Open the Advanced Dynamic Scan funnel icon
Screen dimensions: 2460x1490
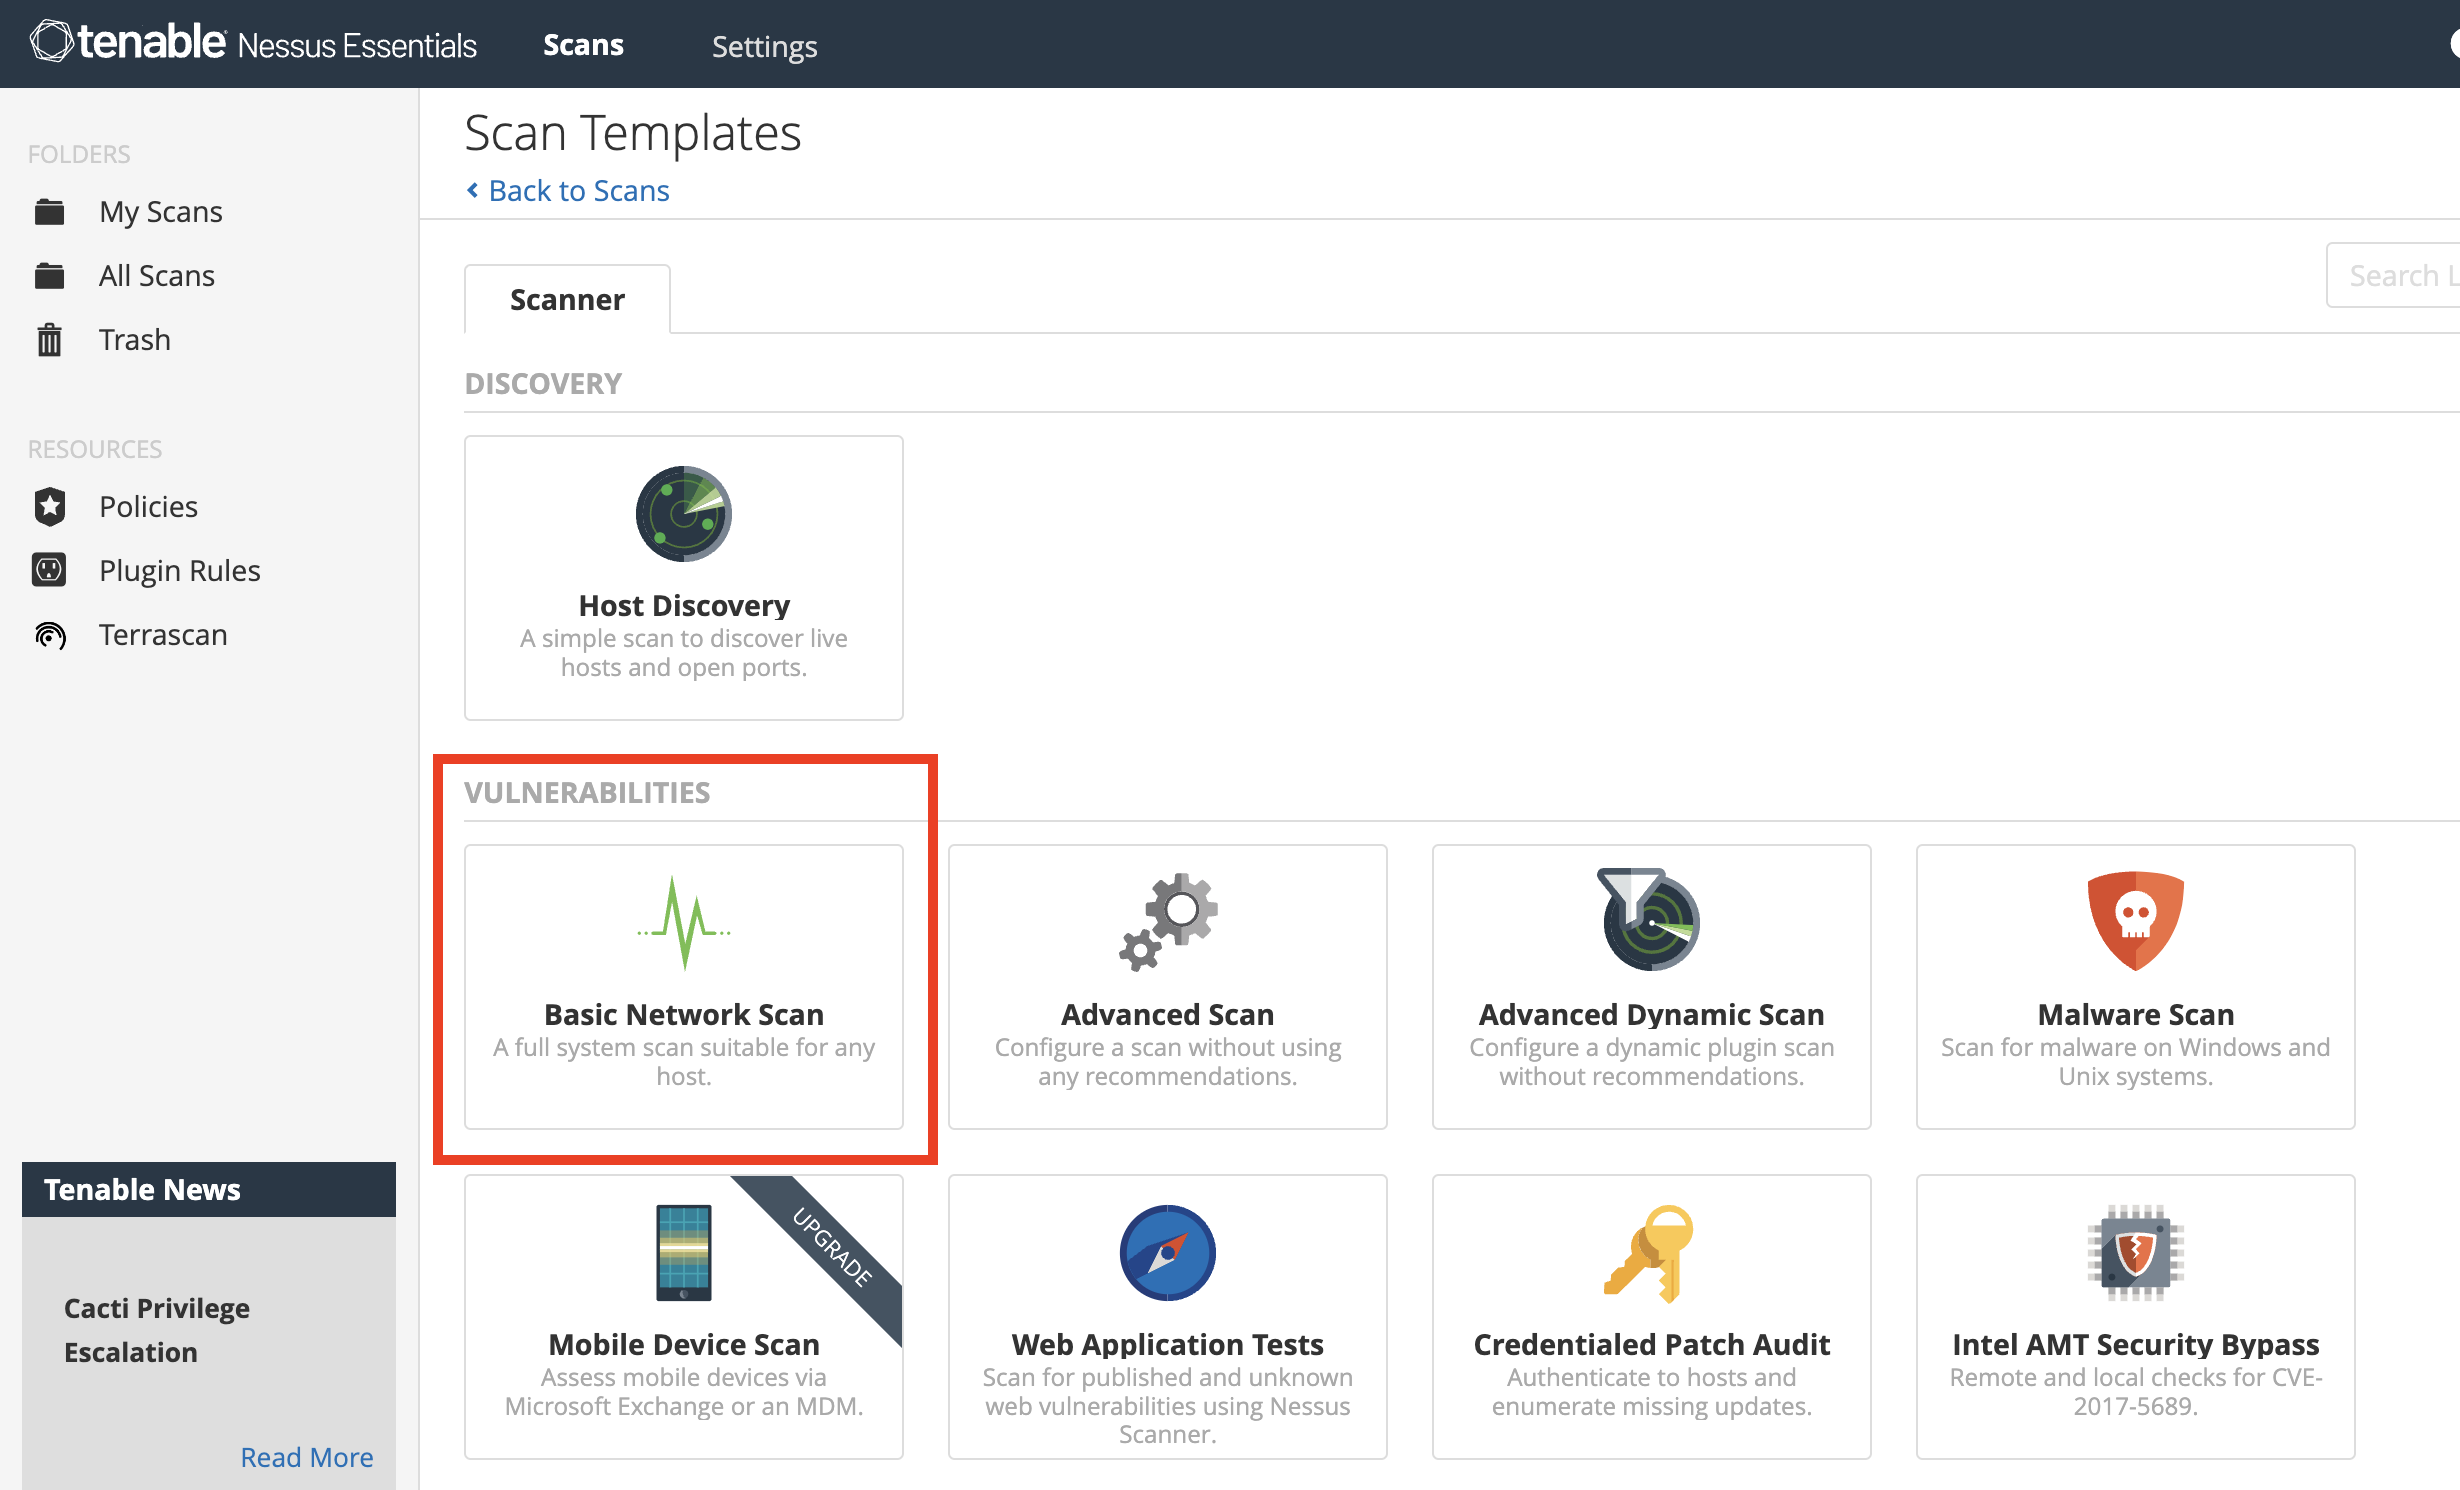tap(1650, 919)
